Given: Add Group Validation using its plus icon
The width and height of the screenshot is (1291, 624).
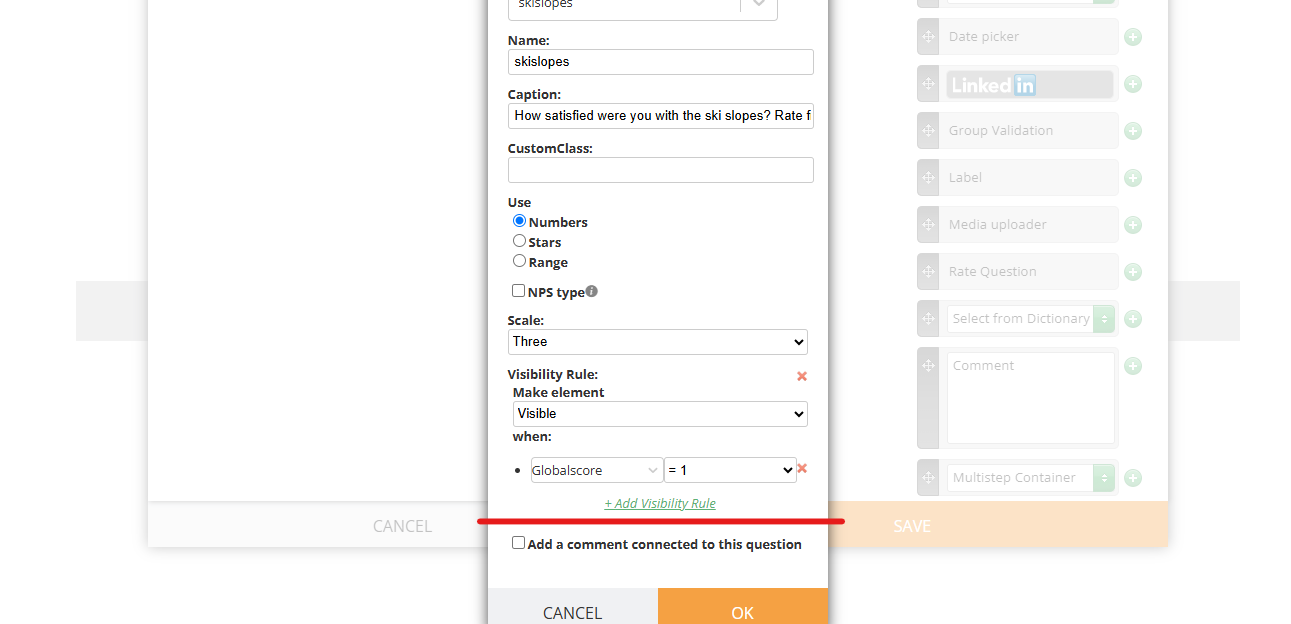Looking at the screenshot, I should click(x=1133, y=131).
